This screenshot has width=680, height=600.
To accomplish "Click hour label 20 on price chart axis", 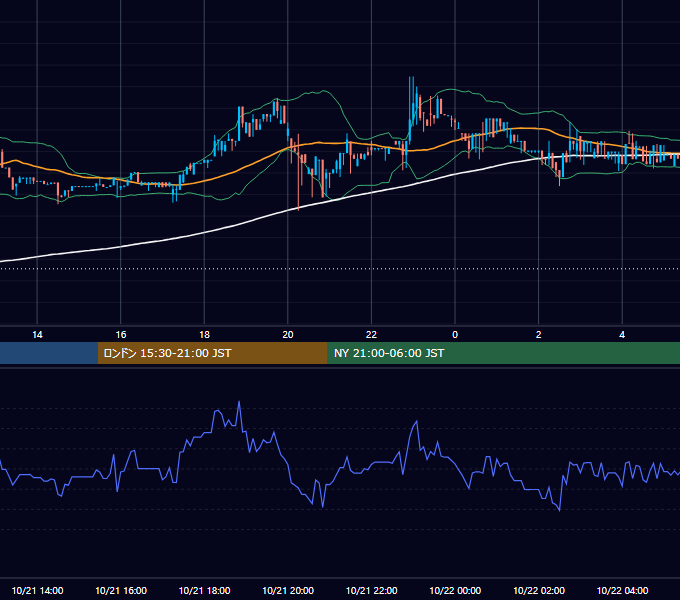I will (288, 334).
